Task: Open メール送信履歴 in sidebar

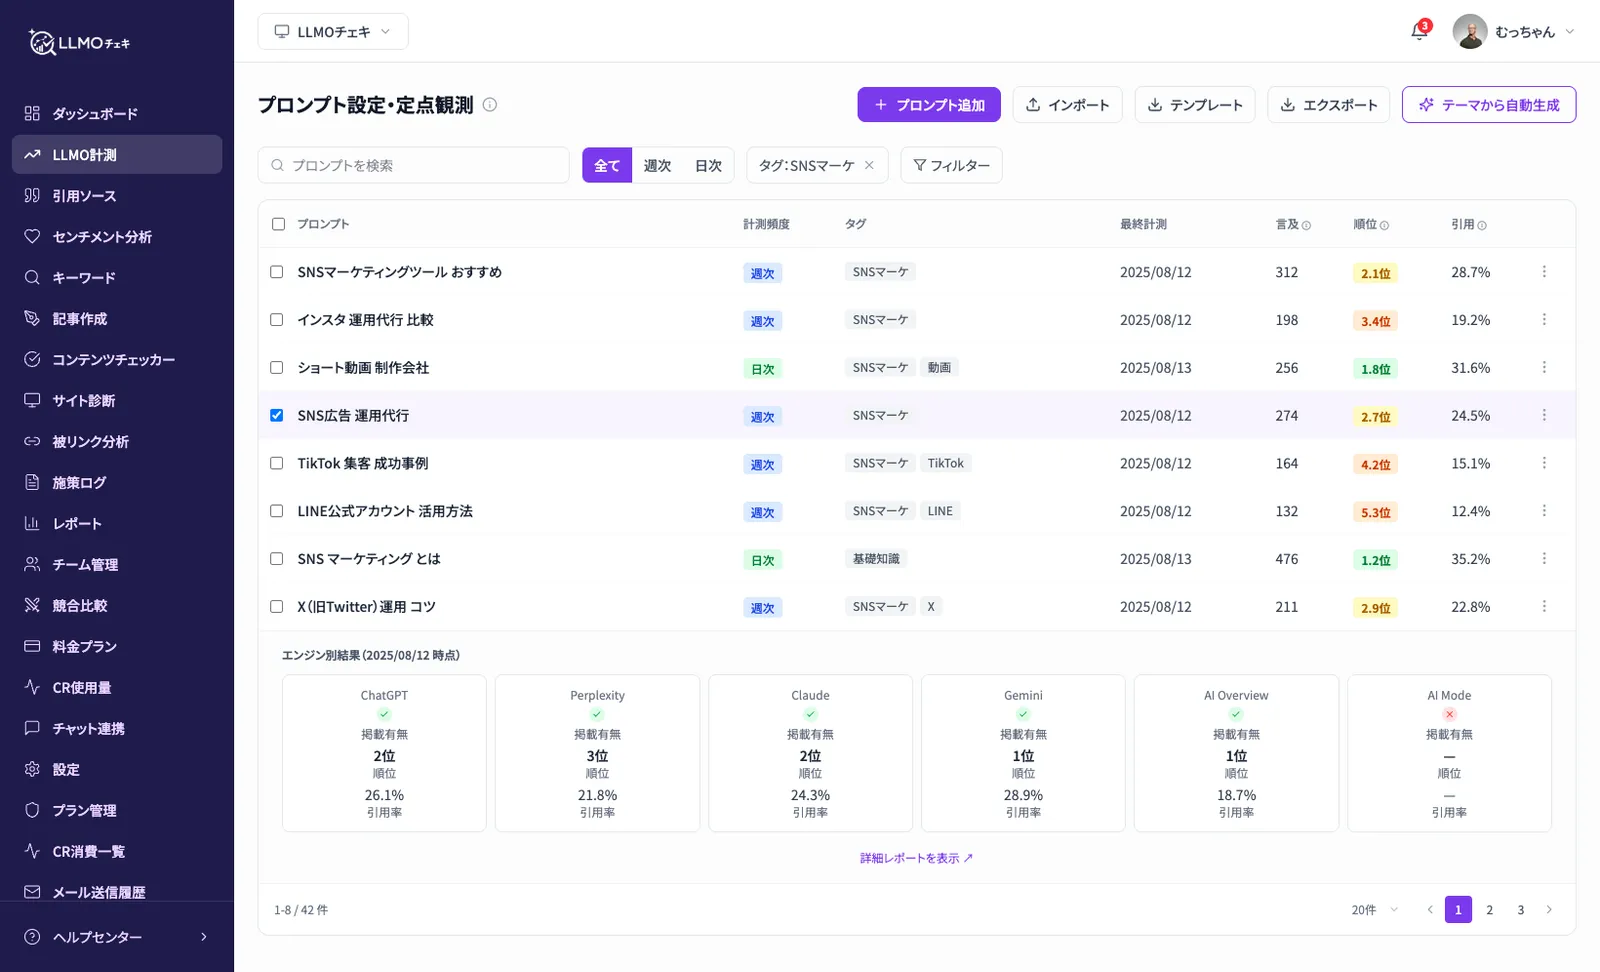Action: [117, 892]
